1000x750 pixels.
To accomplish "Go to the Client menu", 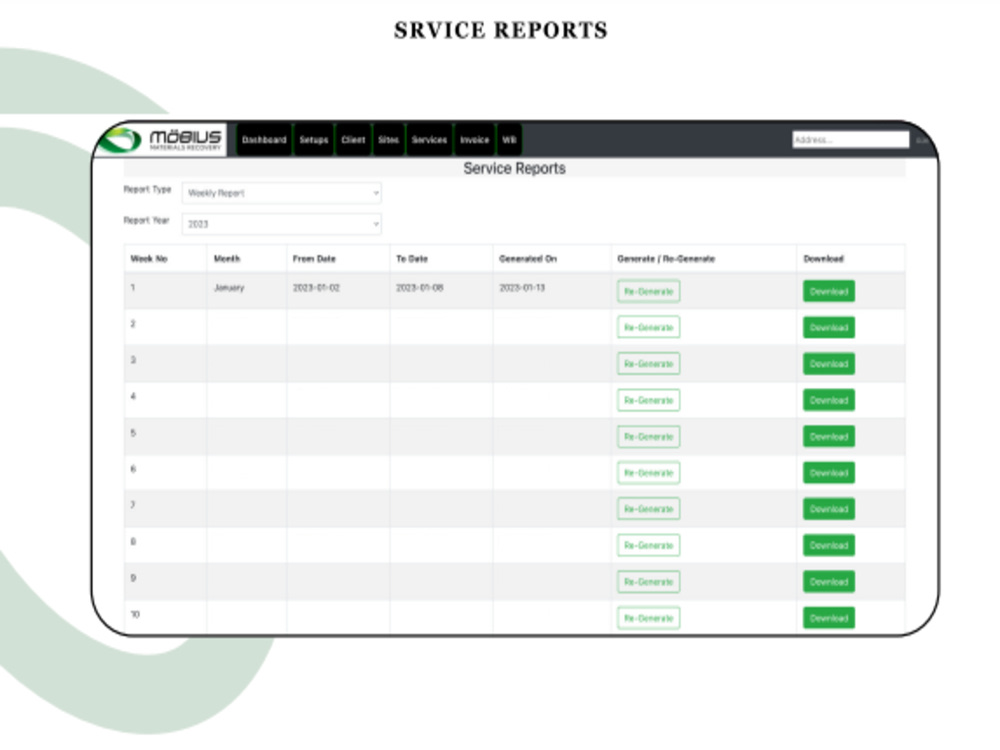I will tap(353, 140).
